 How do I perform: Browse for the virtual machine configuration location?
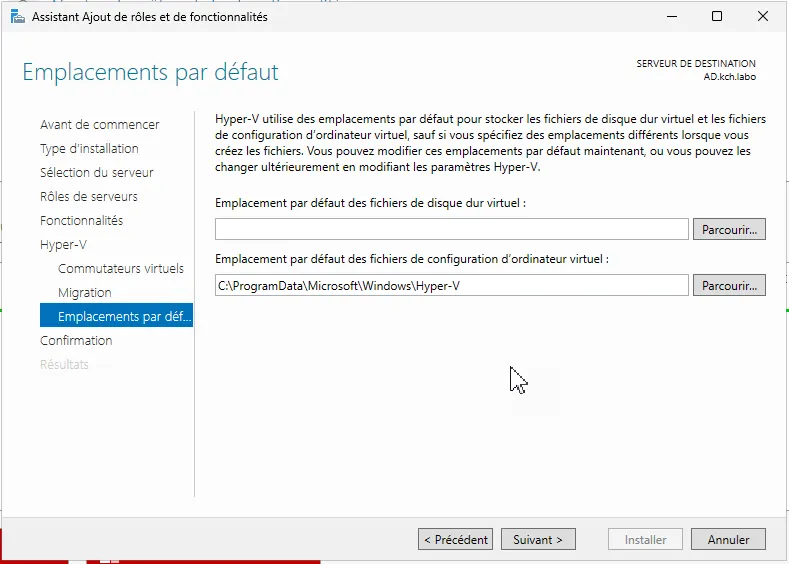[728, 285]
